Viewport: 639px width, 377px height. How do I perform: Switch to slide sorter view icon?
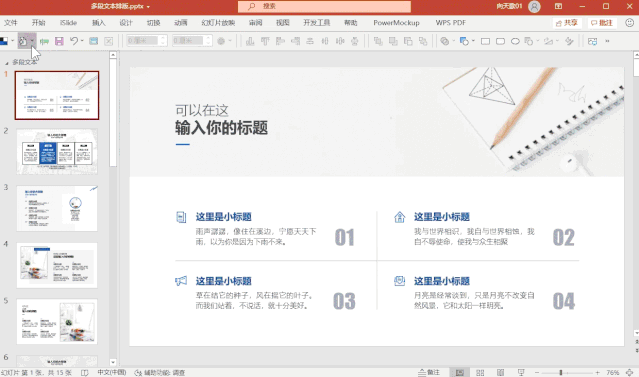click(x=480, y=373)
